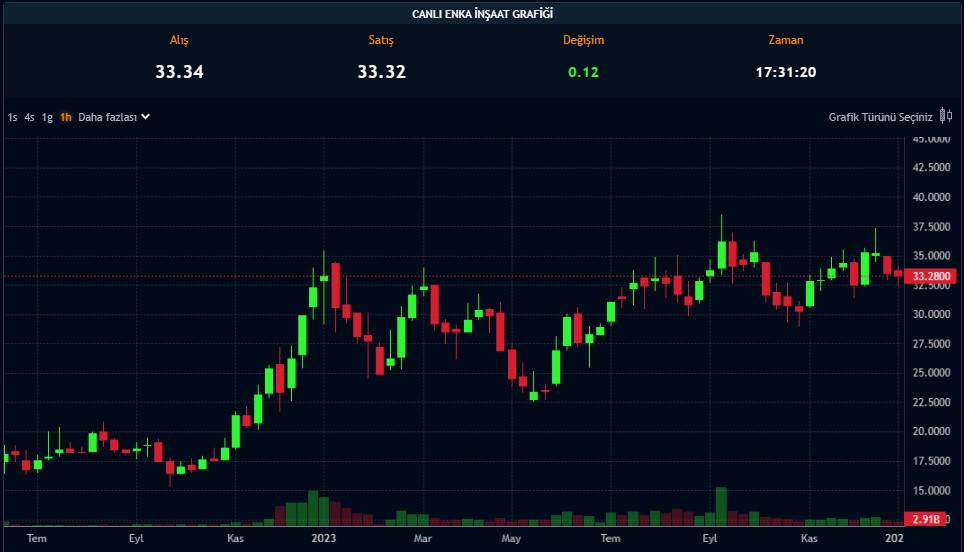Click the CANLI ENKA İNŞAAT GRAFİĞİ title

[482, 14]
